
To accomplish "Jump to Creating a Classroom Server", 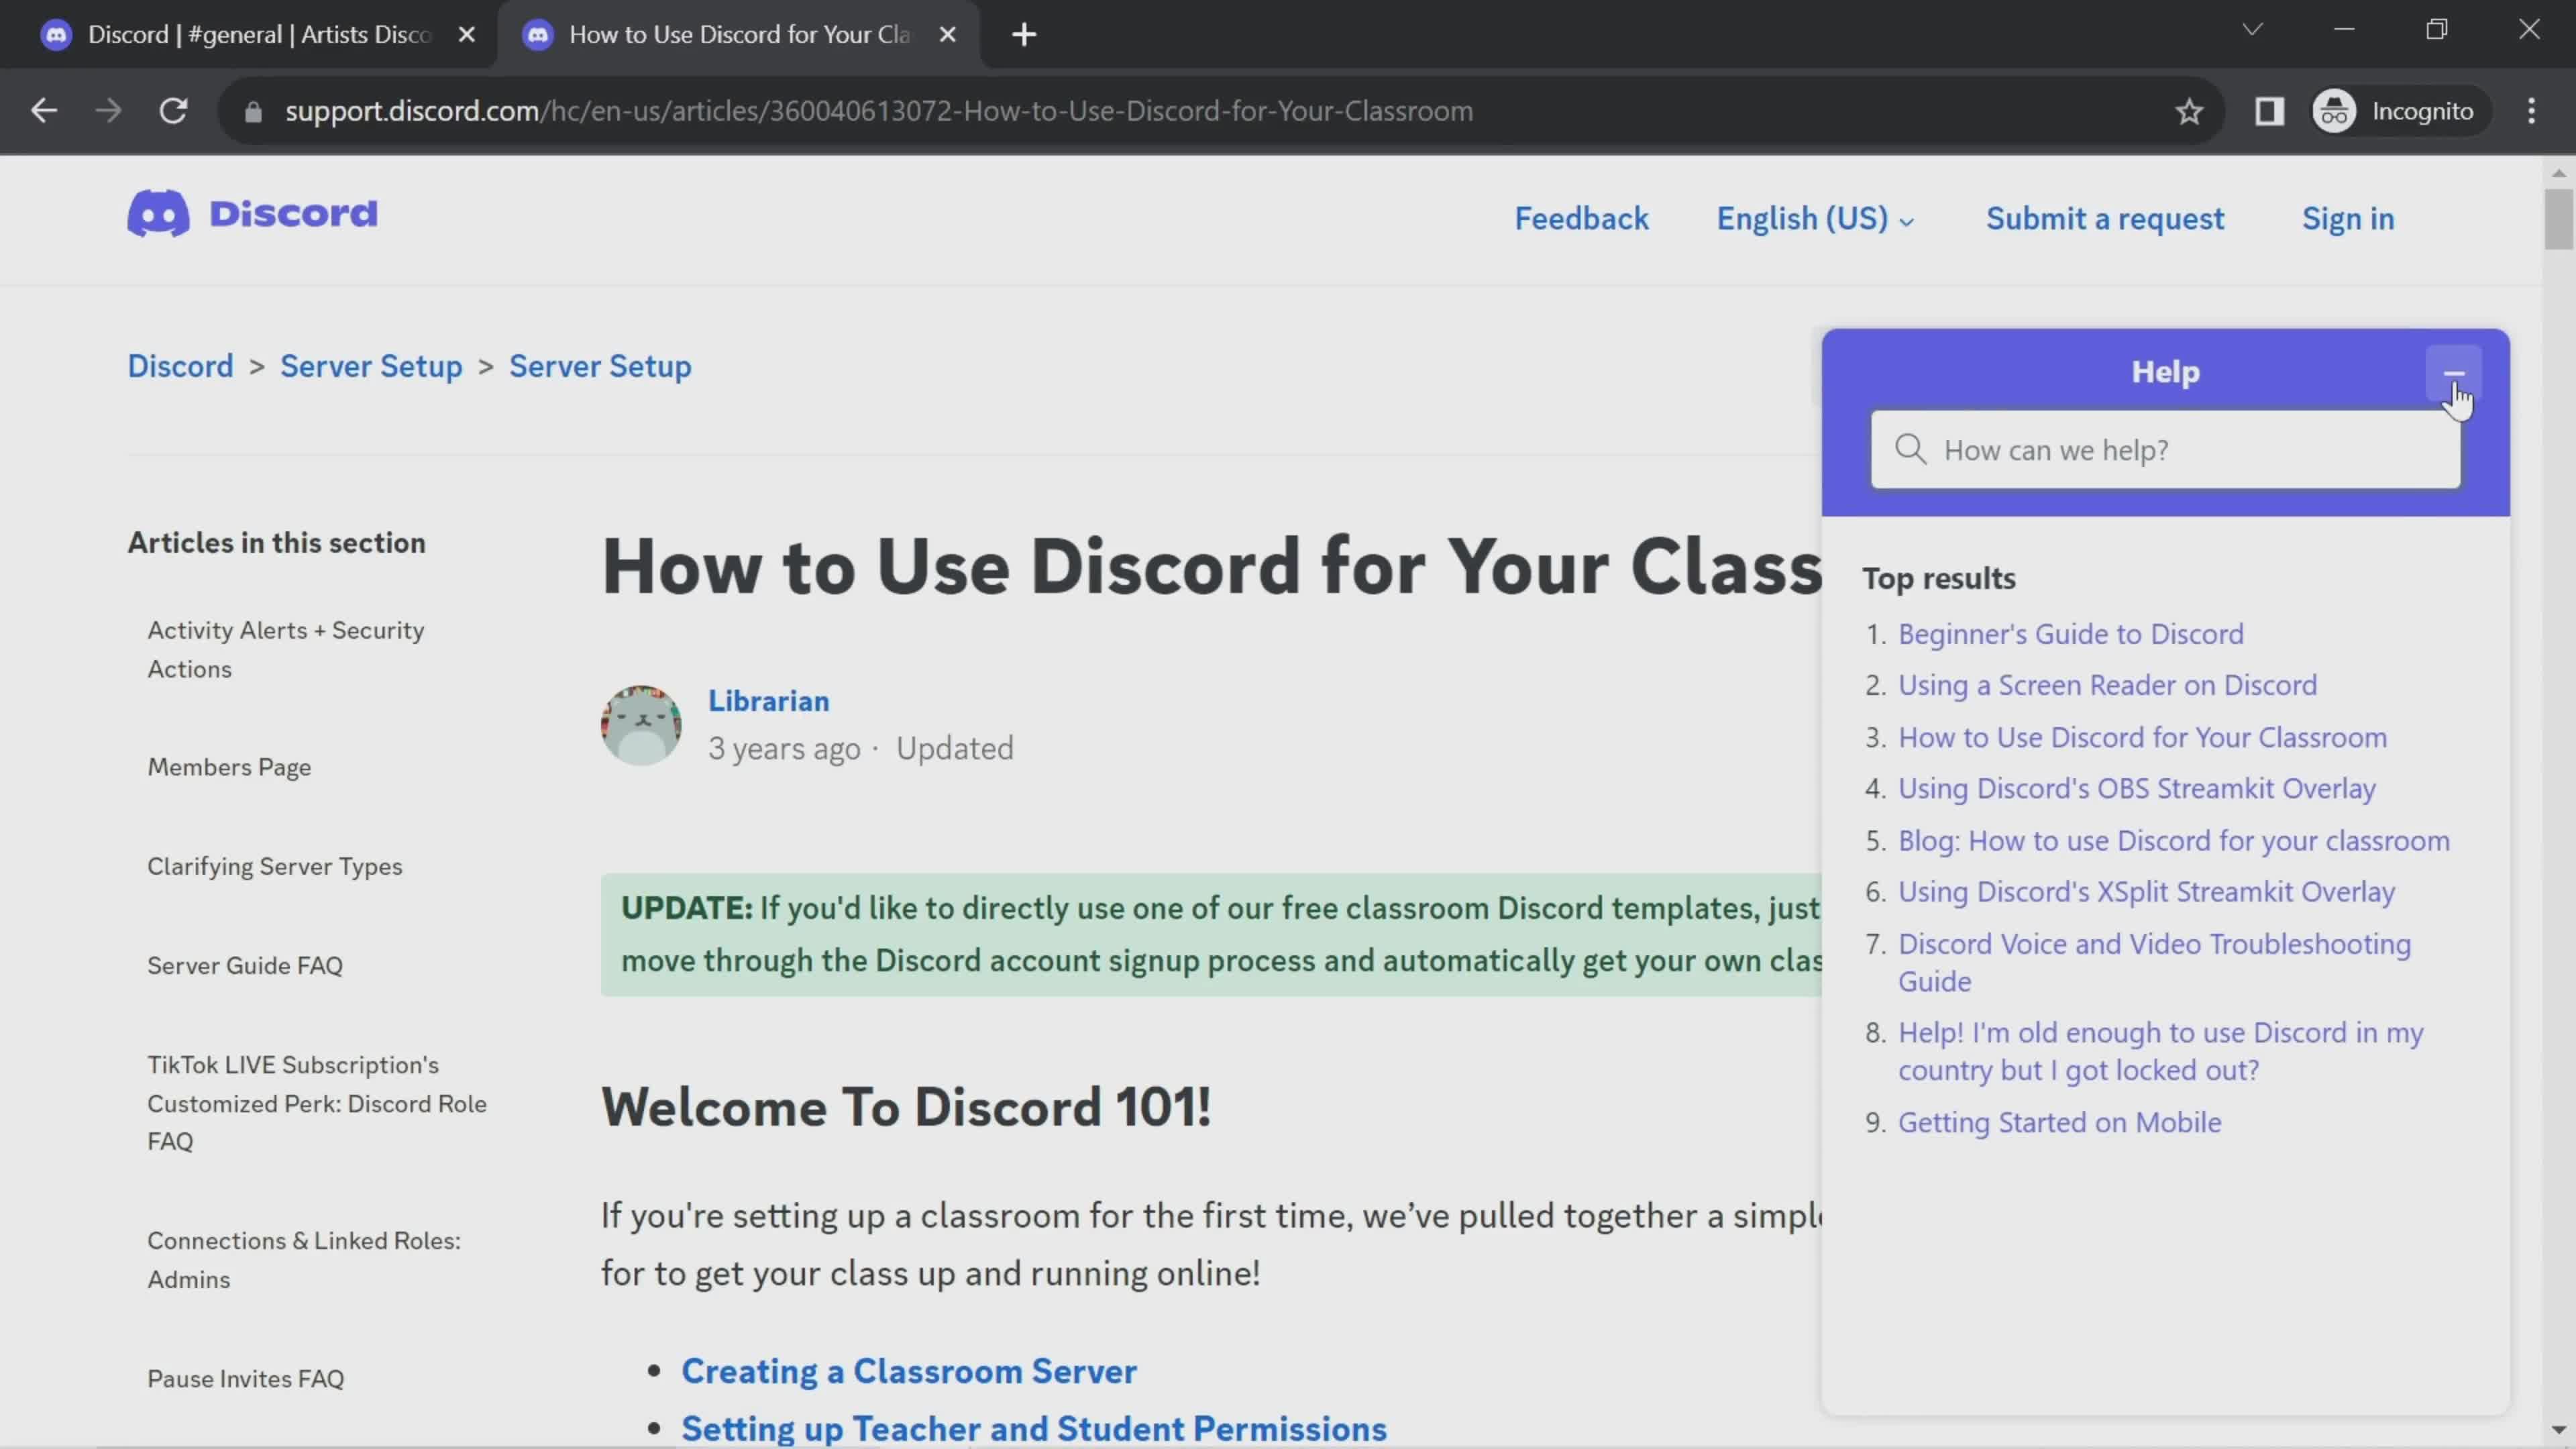I will (908, 1371).
